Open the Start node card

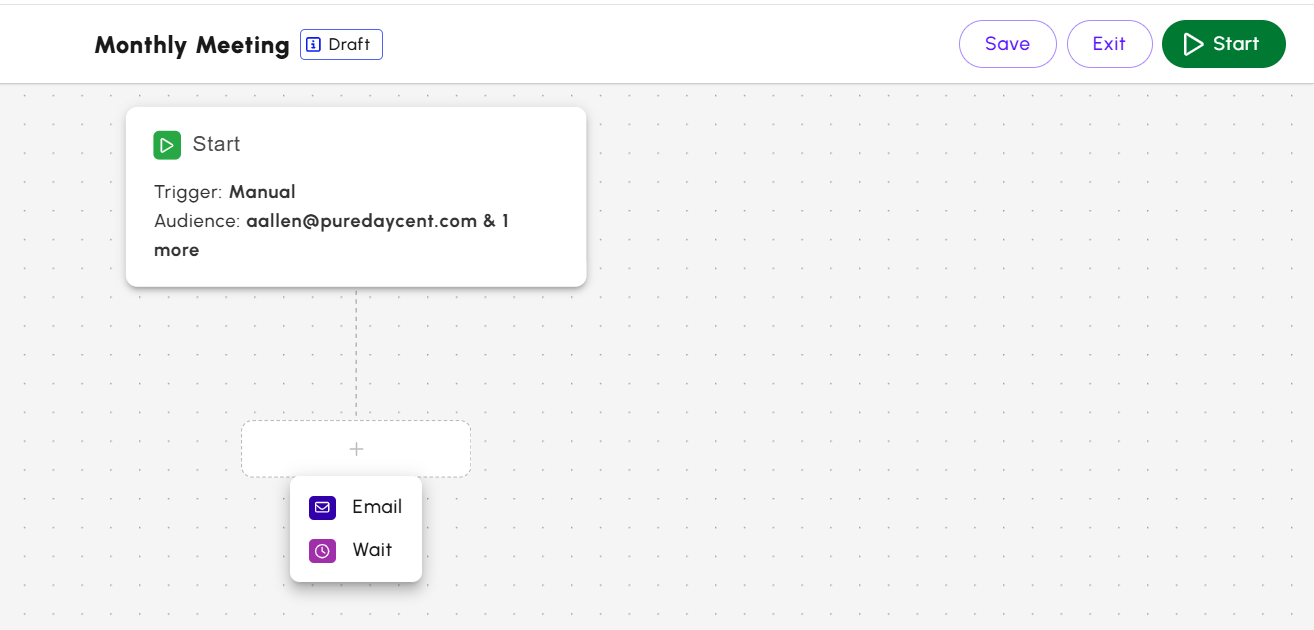355,196
